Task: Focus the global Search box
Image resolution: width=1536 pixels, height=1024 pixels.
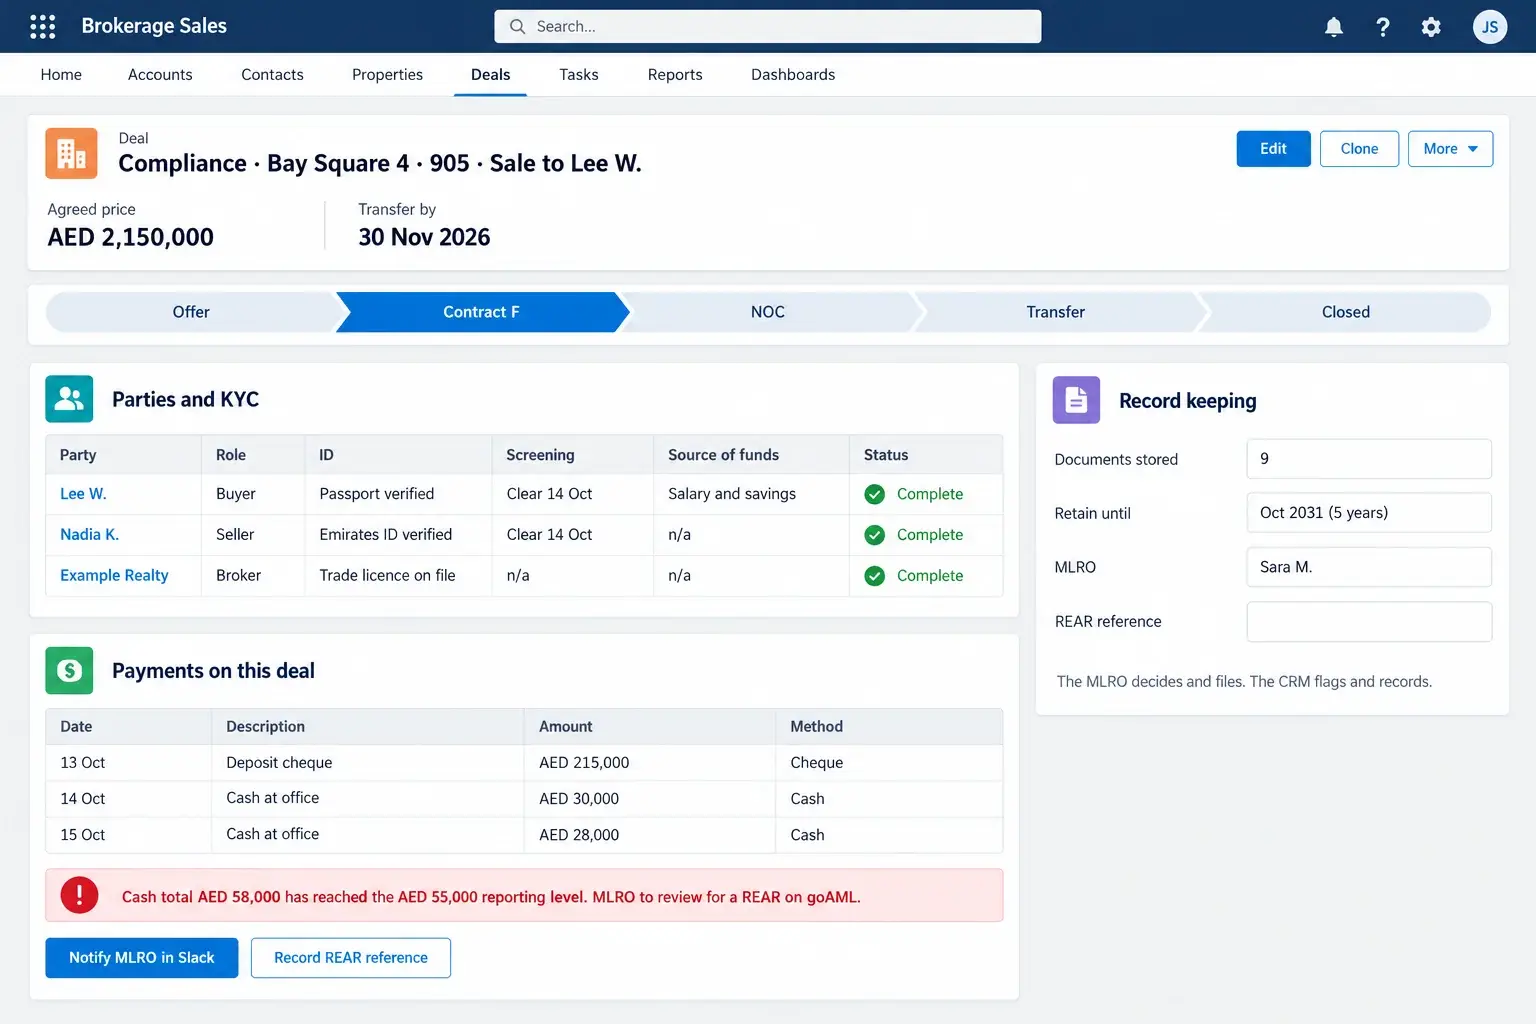Action: click(x=768, y=27)
